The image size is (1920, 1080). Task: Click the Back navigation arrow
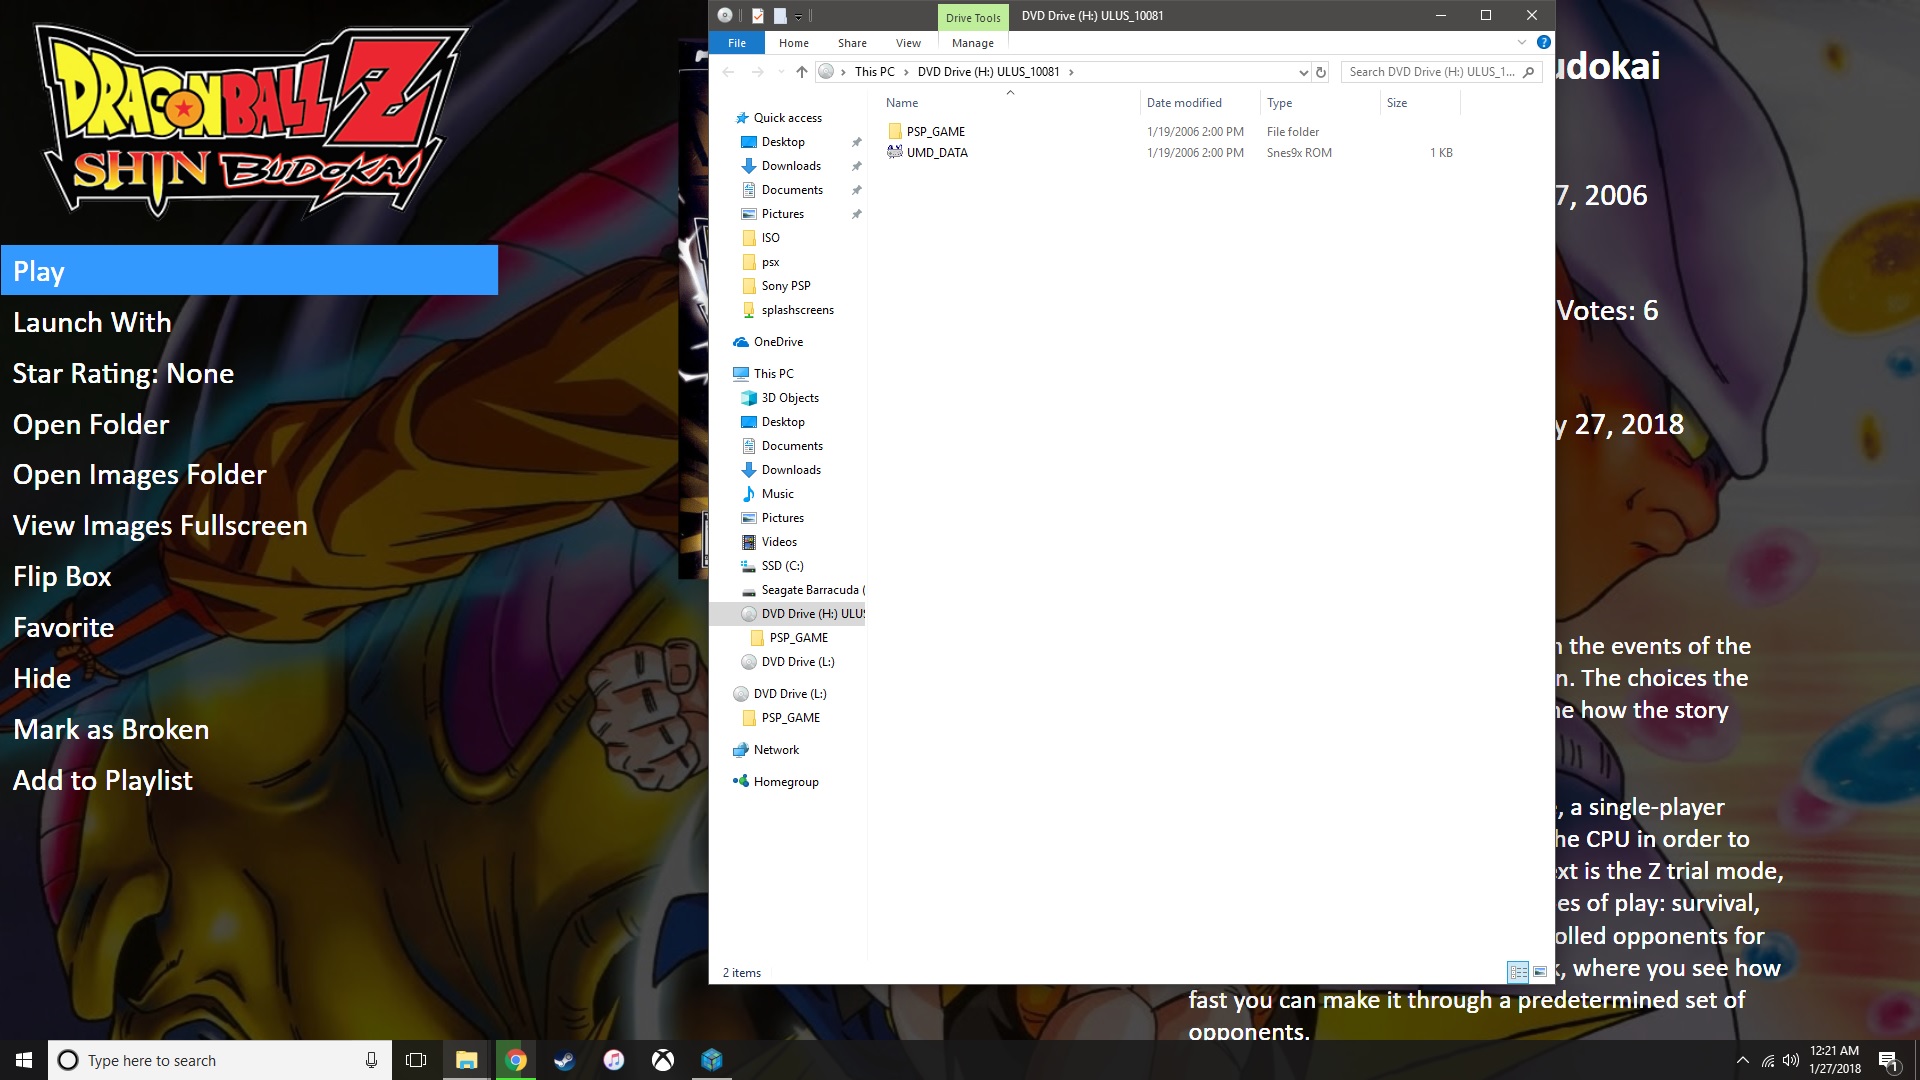point(728,72)
